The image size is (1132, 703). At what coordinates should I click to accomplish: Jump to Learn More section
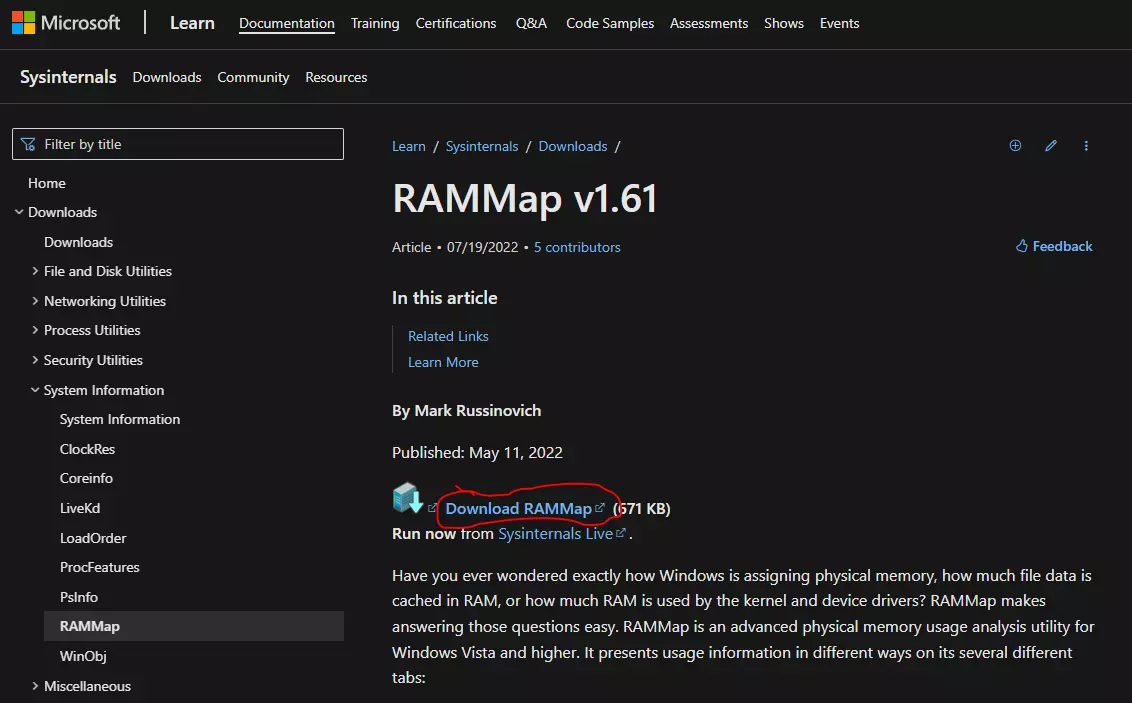click(443, 362)
